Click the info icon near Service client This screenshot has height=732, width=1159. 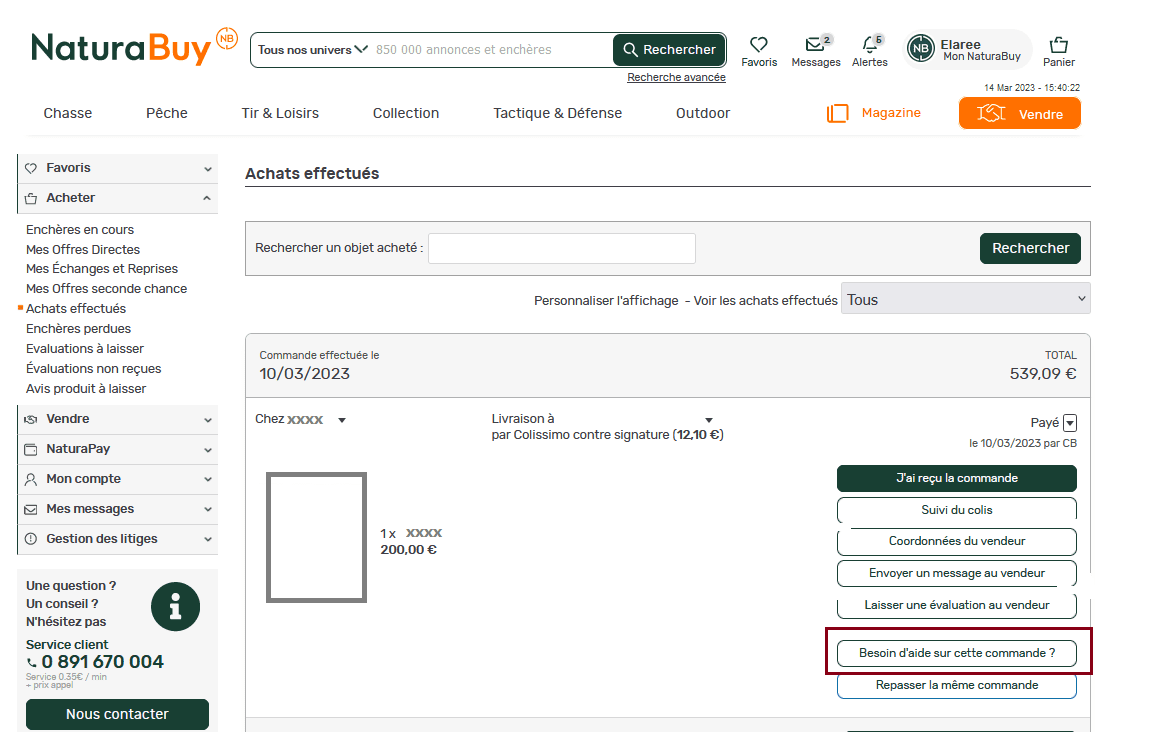[175, 606]
